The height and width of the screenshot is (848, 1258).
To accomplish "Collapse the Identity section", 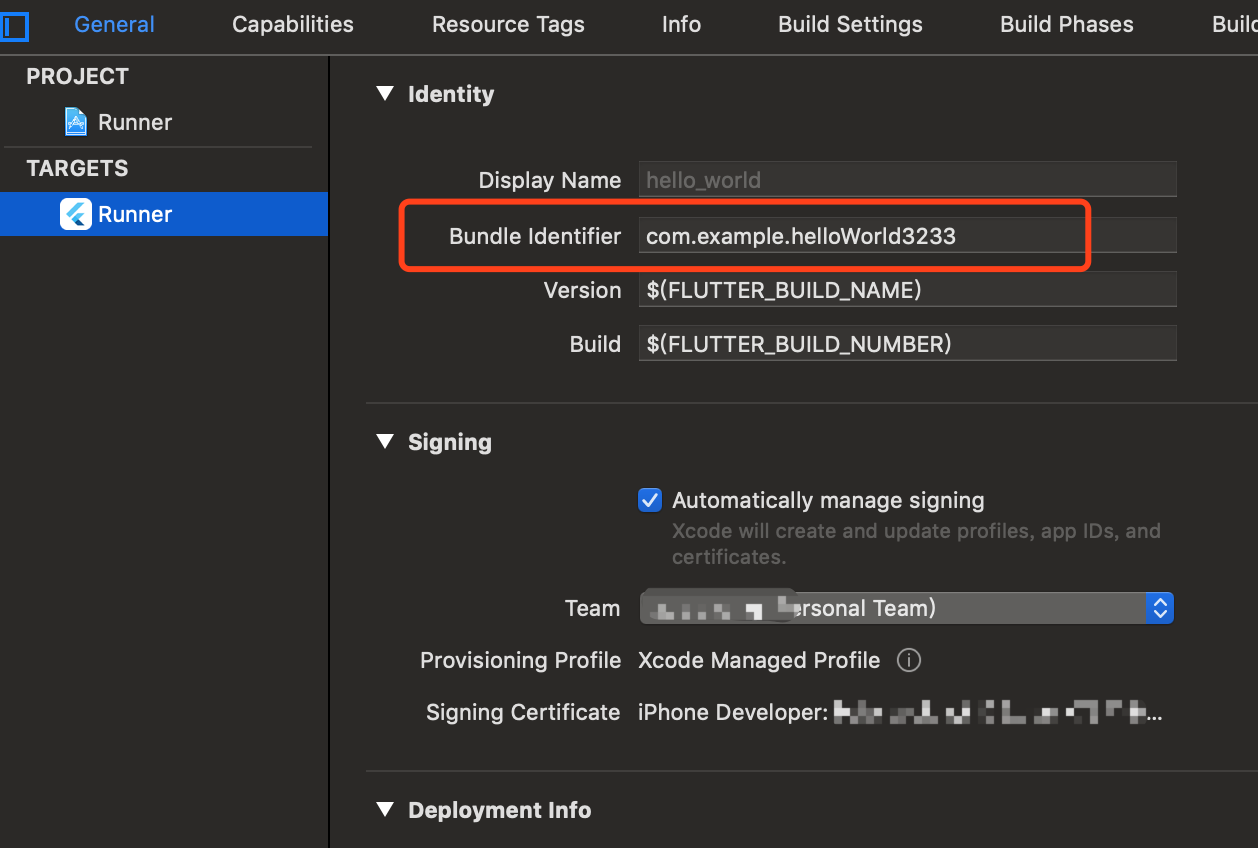I will (x=385, y=94).
